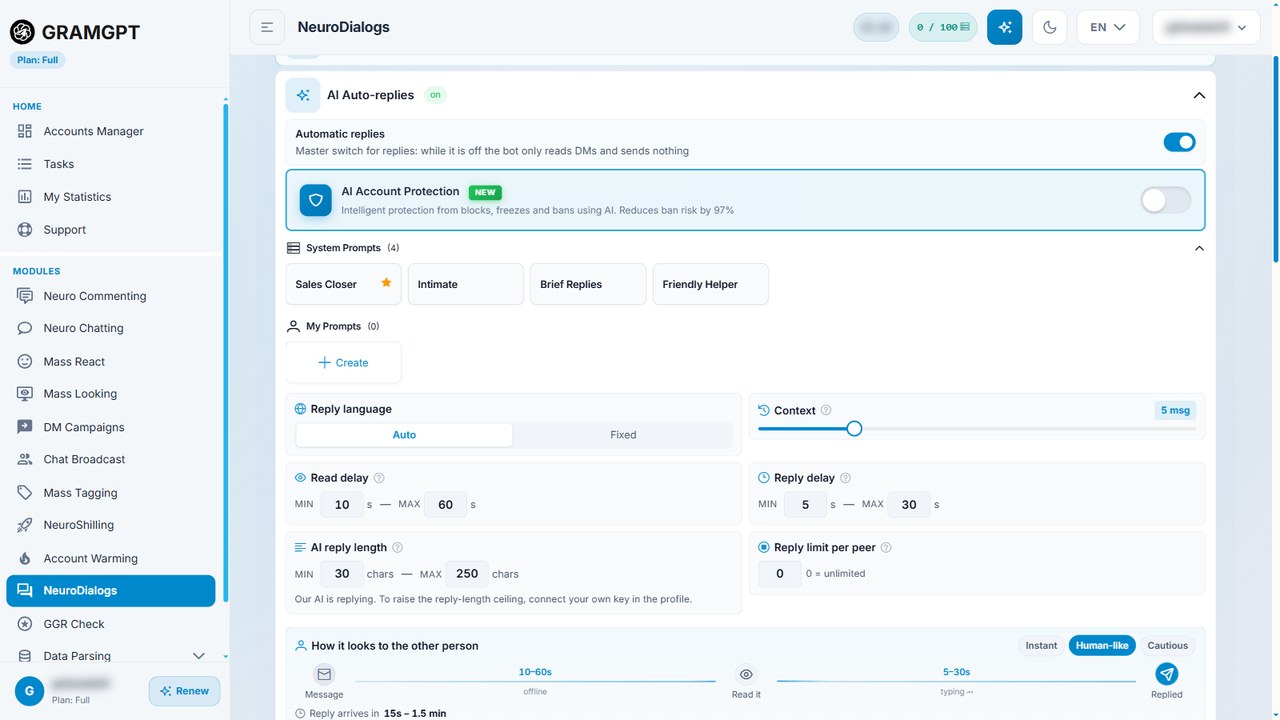Switch to dark mode moon icon
The width and height of the screenshot is (1280, 720).
(x=1049, y=27)
